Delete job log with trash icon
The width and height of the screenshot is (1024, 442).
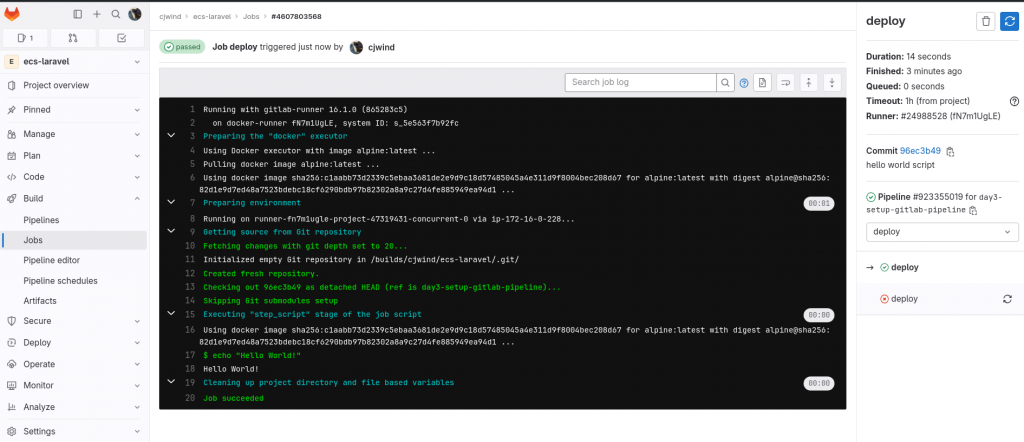coord(985,21)
